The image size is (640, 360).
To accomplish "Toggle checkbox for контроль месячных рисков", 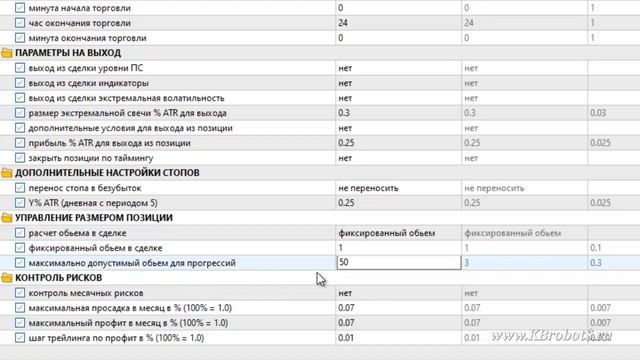I will point(20,293).
